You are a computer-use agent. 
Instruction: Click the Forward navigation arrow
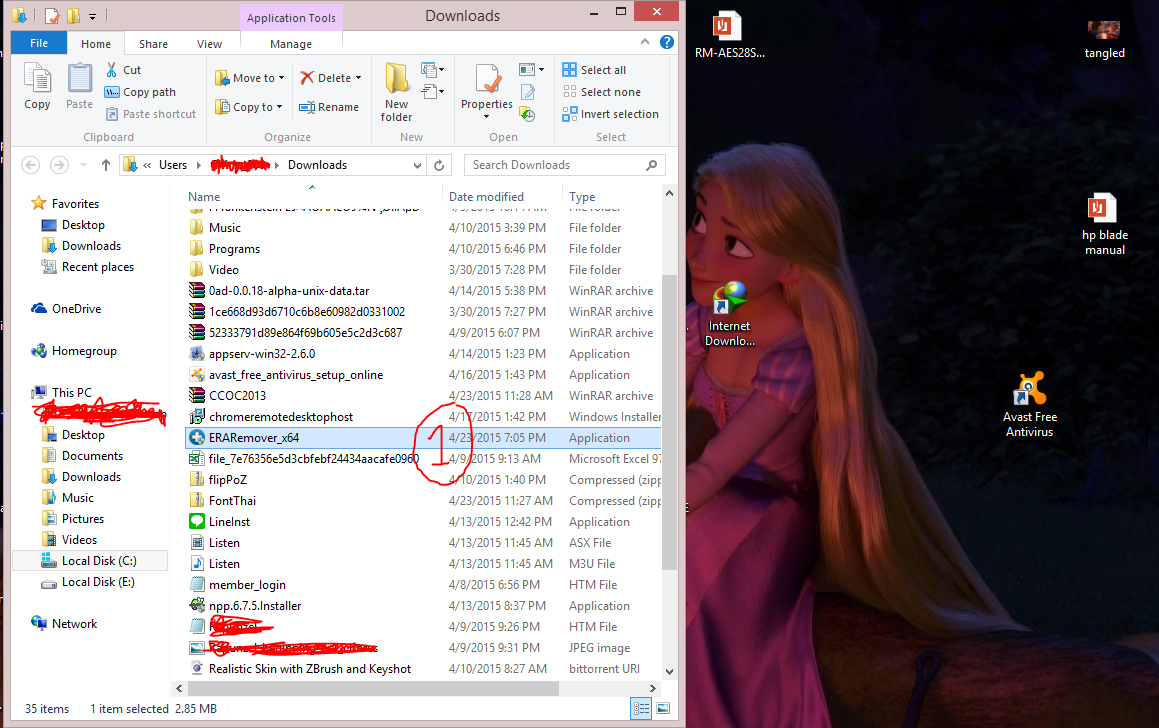pyautogui.click(x=59, y=165)
